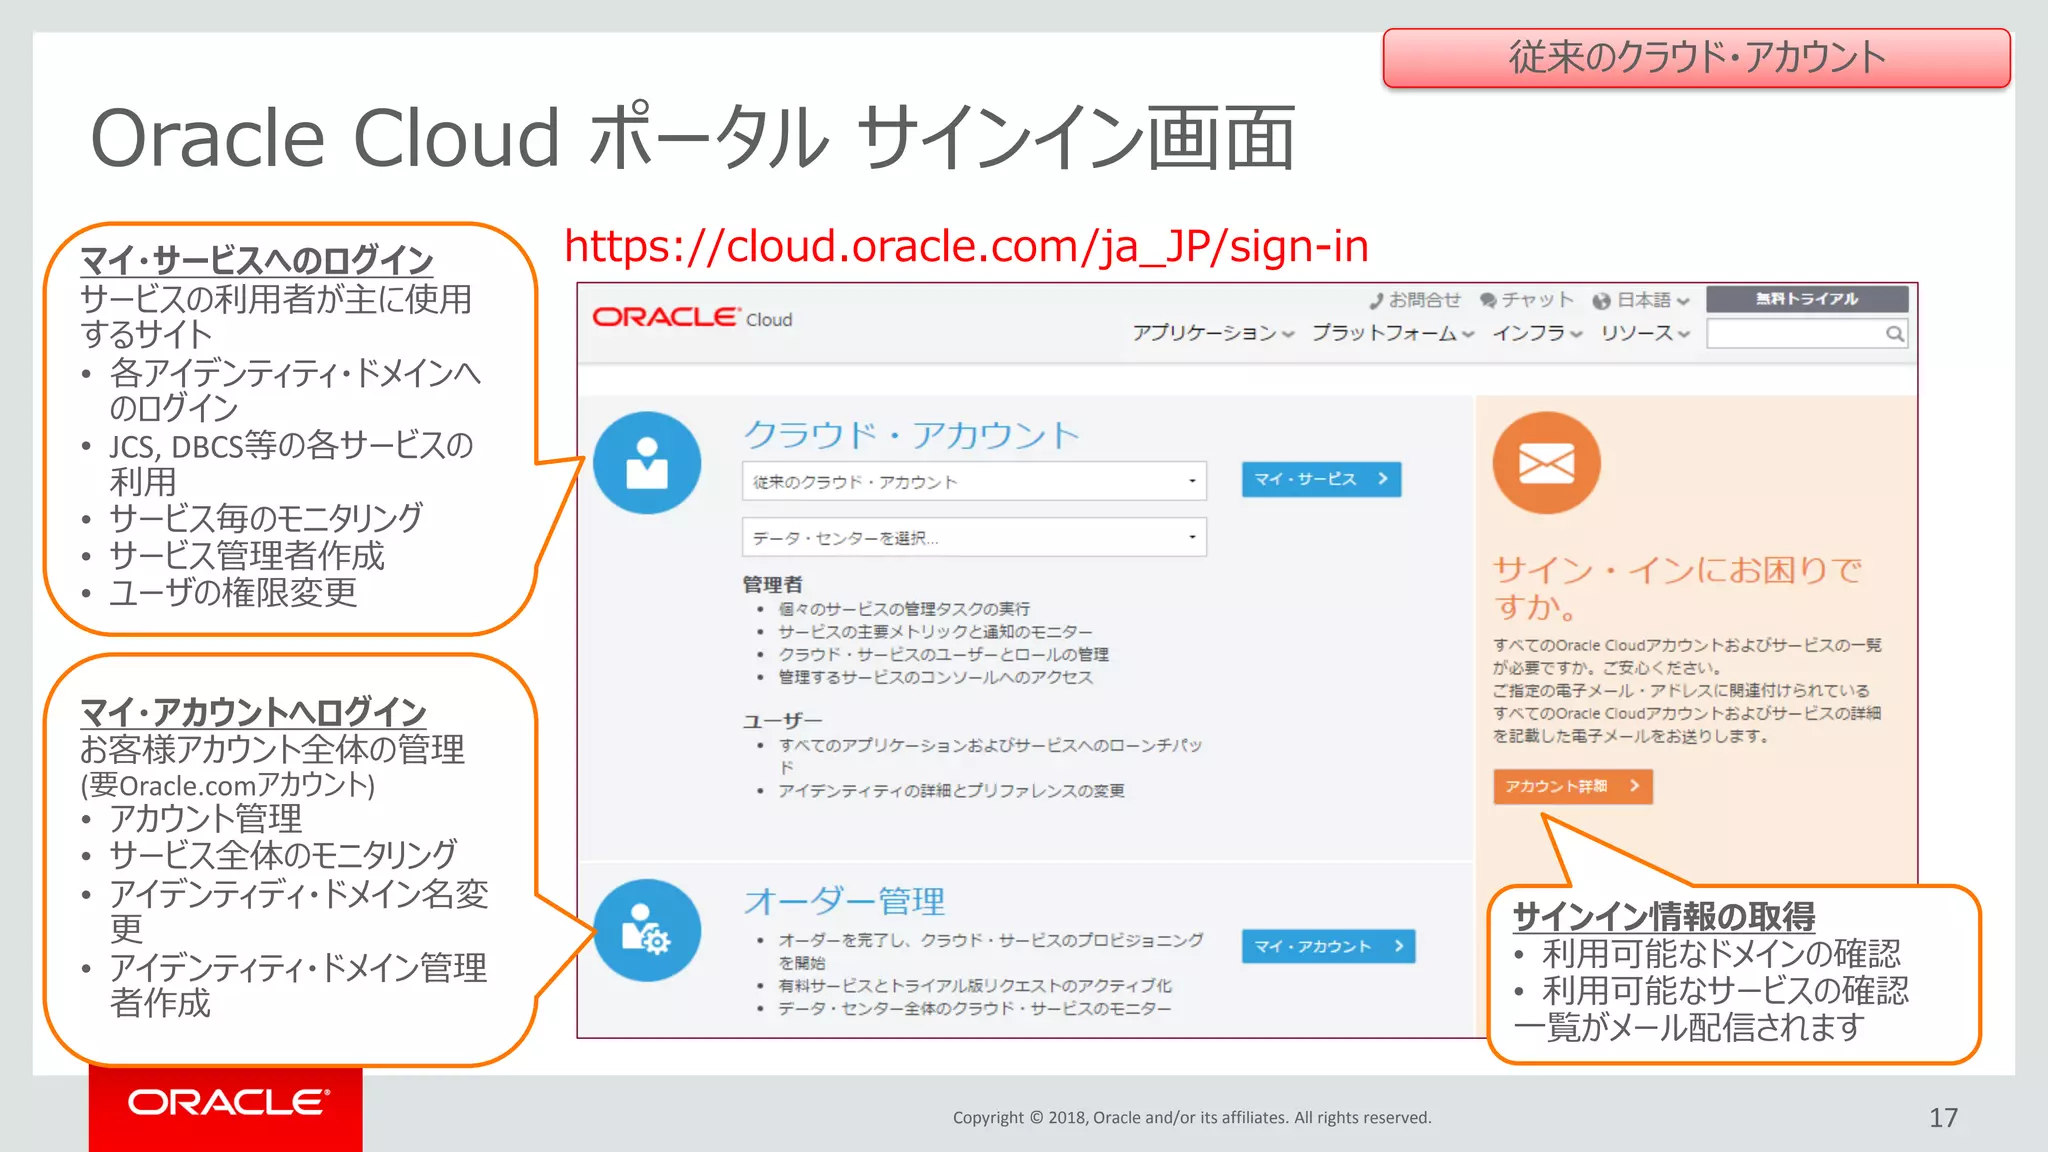Click the クラウド・アカウント heading
The width and height of the screenshot is (2048, 1152).
[x=911, y=435]
